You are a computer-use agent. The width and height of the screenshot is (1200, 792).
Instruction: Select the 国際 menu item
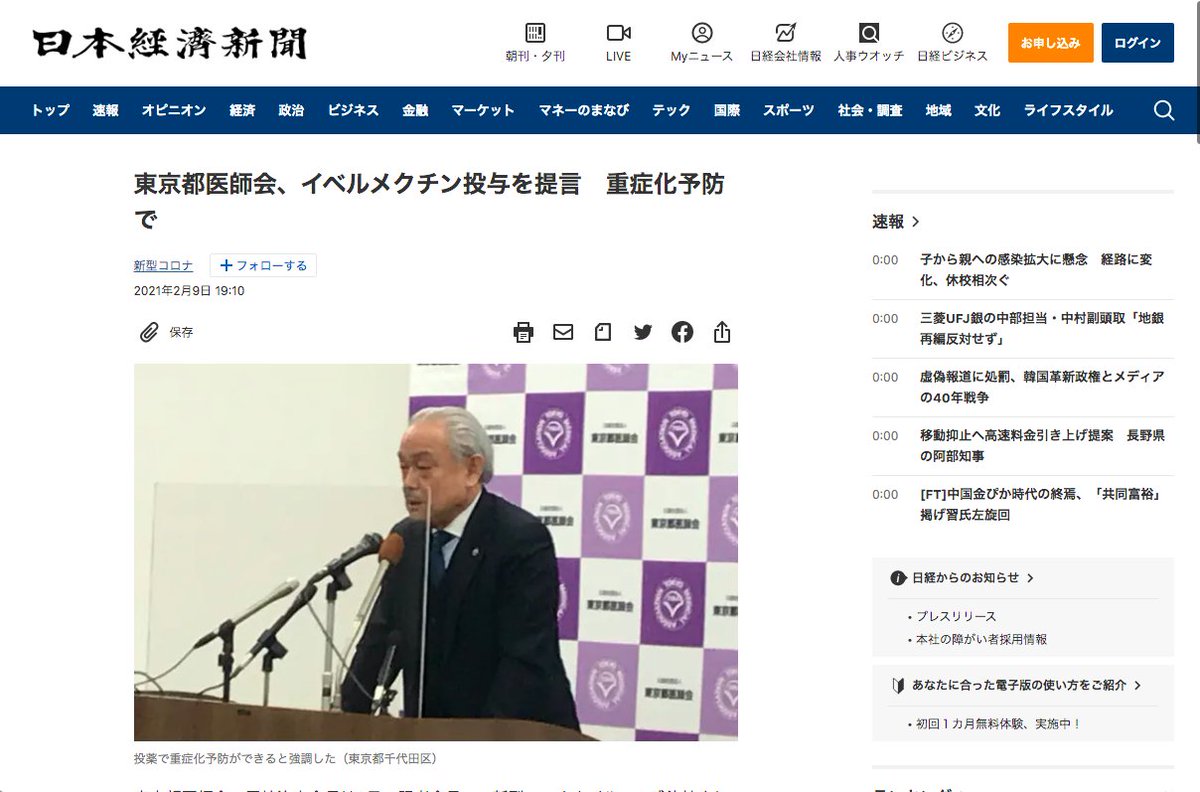727,110
